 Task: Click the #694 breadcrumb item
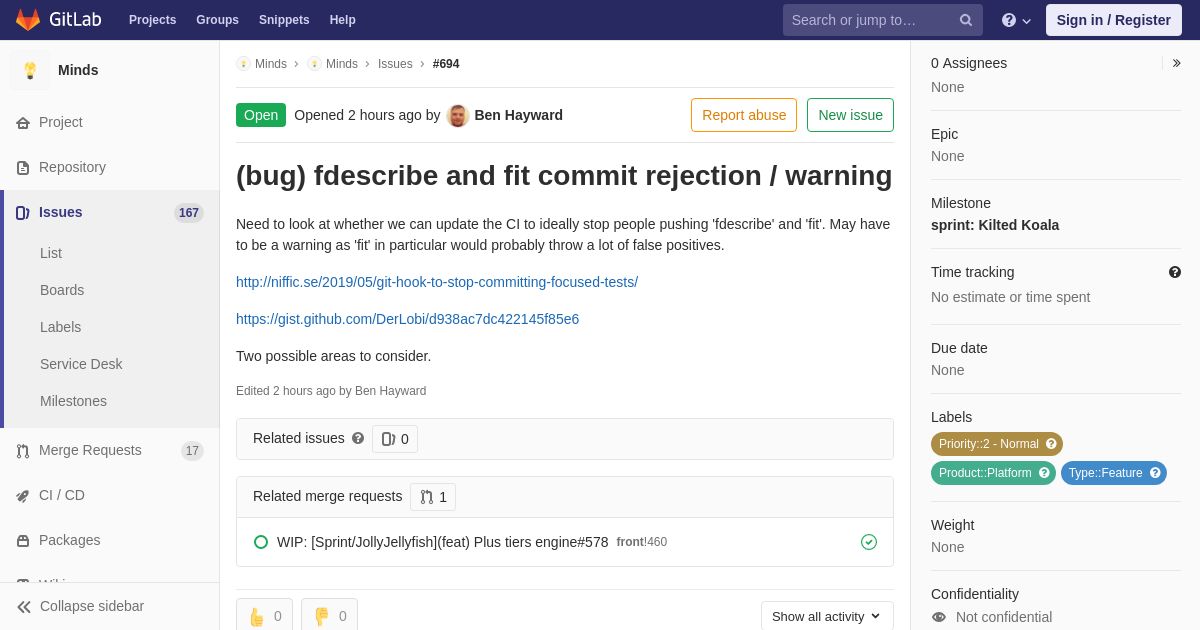(446, 64)
